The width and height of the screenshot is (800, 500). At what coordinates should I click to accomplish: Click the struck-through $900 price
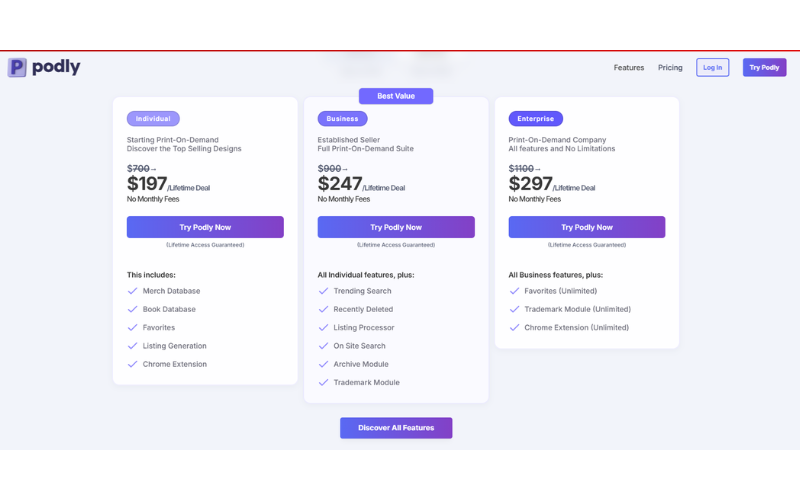[329, 168]
